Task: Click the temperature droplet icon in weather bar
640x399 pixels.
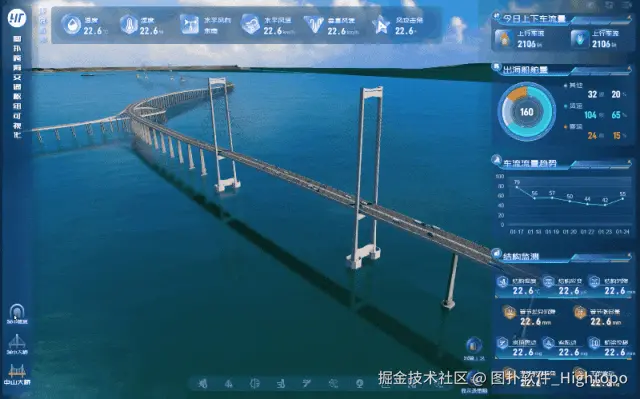Action: 72,24
